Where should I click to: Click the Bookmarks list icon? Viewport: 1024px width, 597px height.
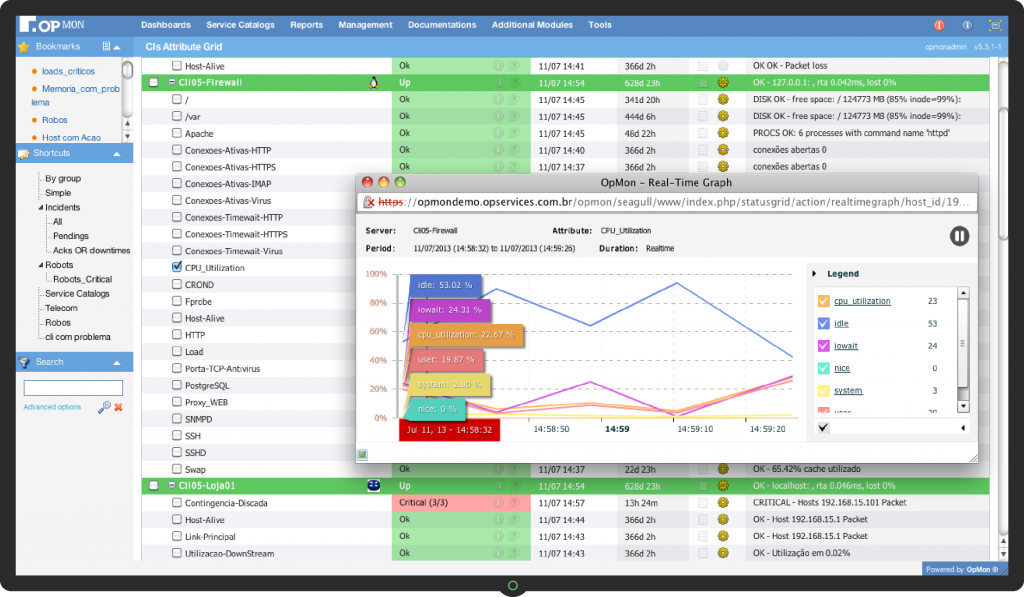[x=106, y=46]
